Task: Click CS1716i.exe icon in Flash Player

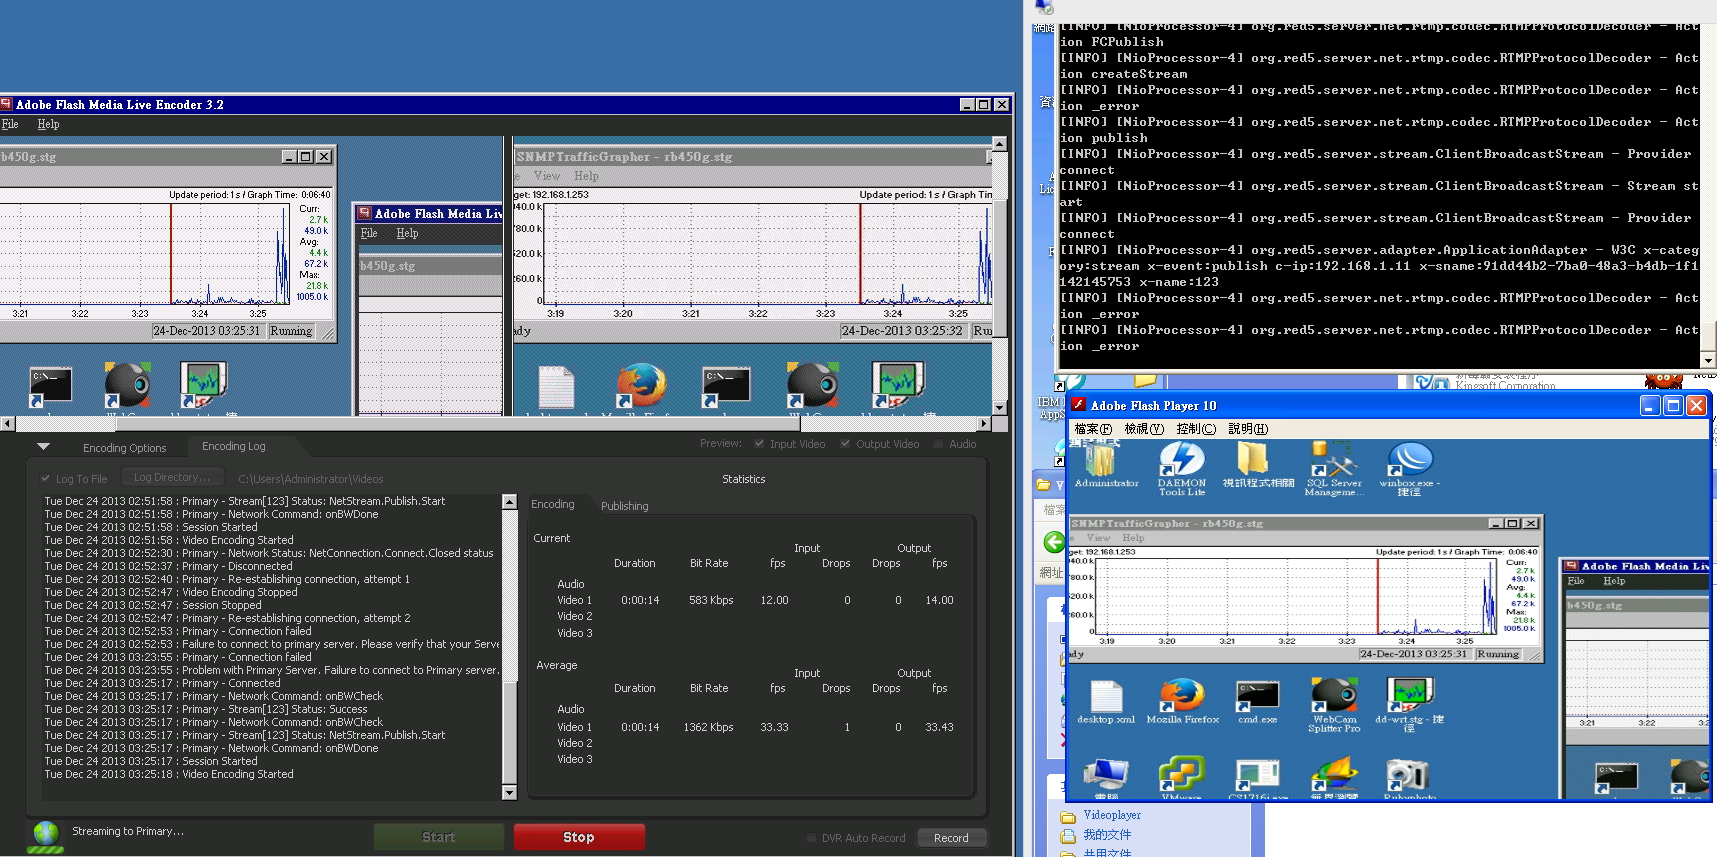Action: pyautogui.click(x=1257, y=775)
